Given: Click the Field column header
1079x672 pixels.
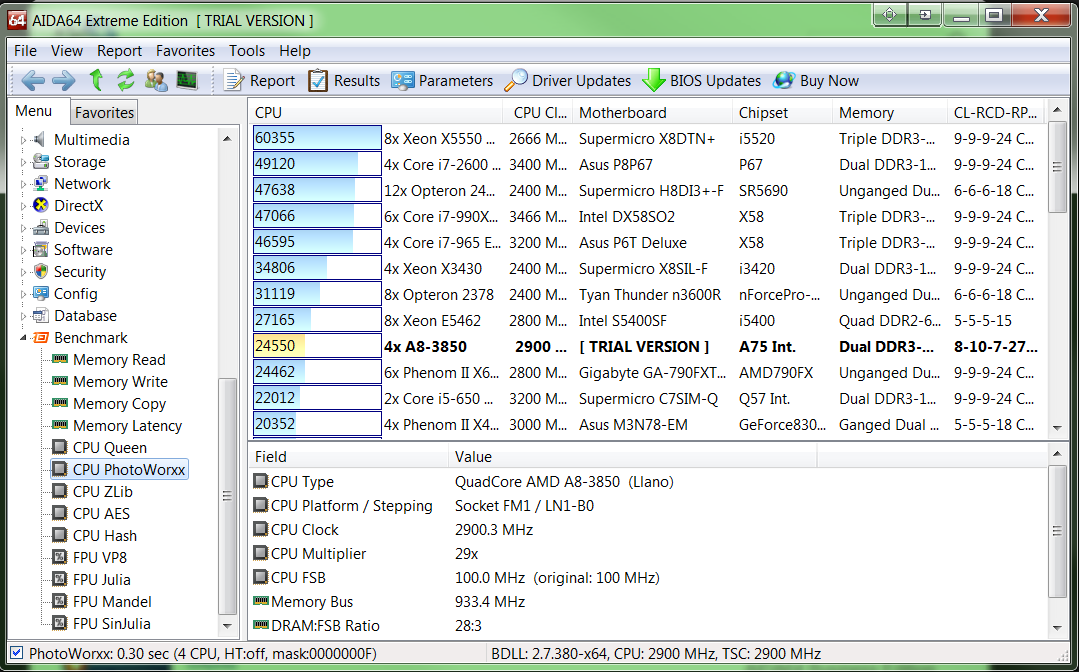Looking at the screenshot, I should pyautogui.click(x=348, y=457).
